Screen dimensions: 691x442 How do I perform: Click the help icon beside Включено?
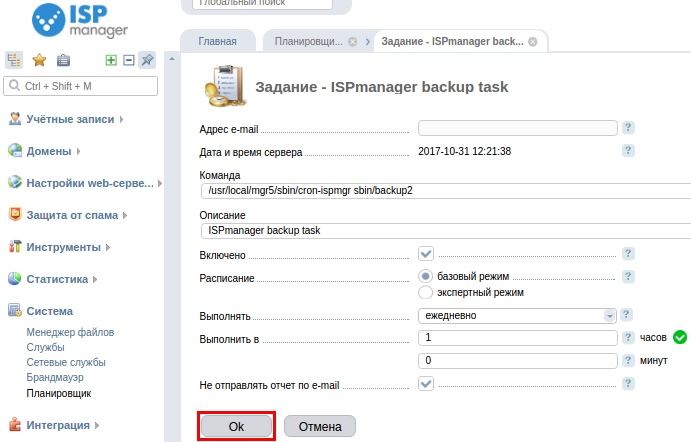(x=628, y=254)
